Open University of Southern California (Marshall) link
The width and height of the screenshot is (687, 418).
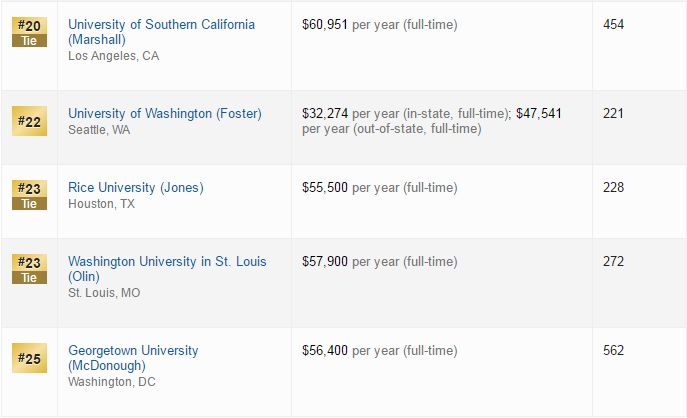pyautogui.click(x=161, y=32)
